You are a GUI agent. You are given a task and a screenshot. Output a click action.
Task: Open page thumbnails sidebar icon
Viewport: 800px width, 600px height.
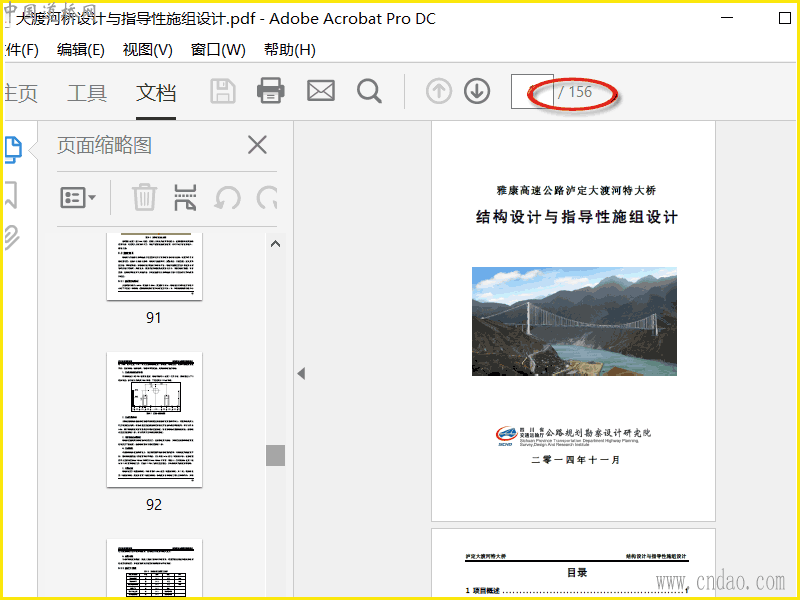click(13, 150)
